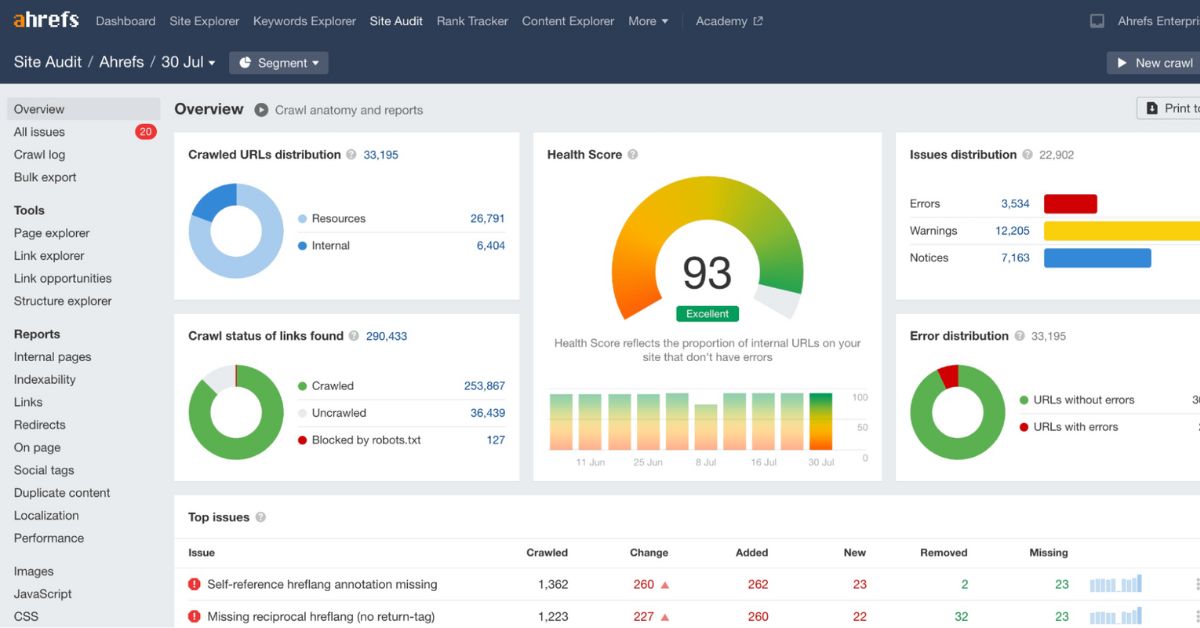1200x628 pixels.
Task: Go to Keywords Explorer
Action: (x=304, y=21)
